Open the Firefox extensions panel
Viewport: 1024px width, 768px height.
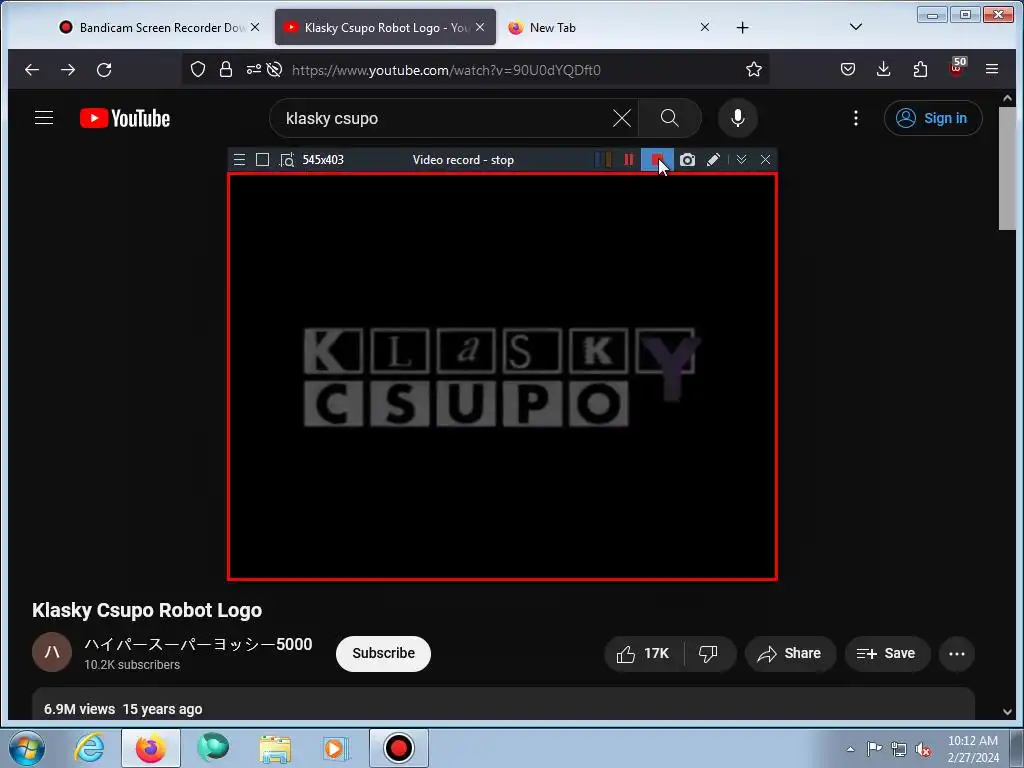pyautogui.click(x=920, y=70)
